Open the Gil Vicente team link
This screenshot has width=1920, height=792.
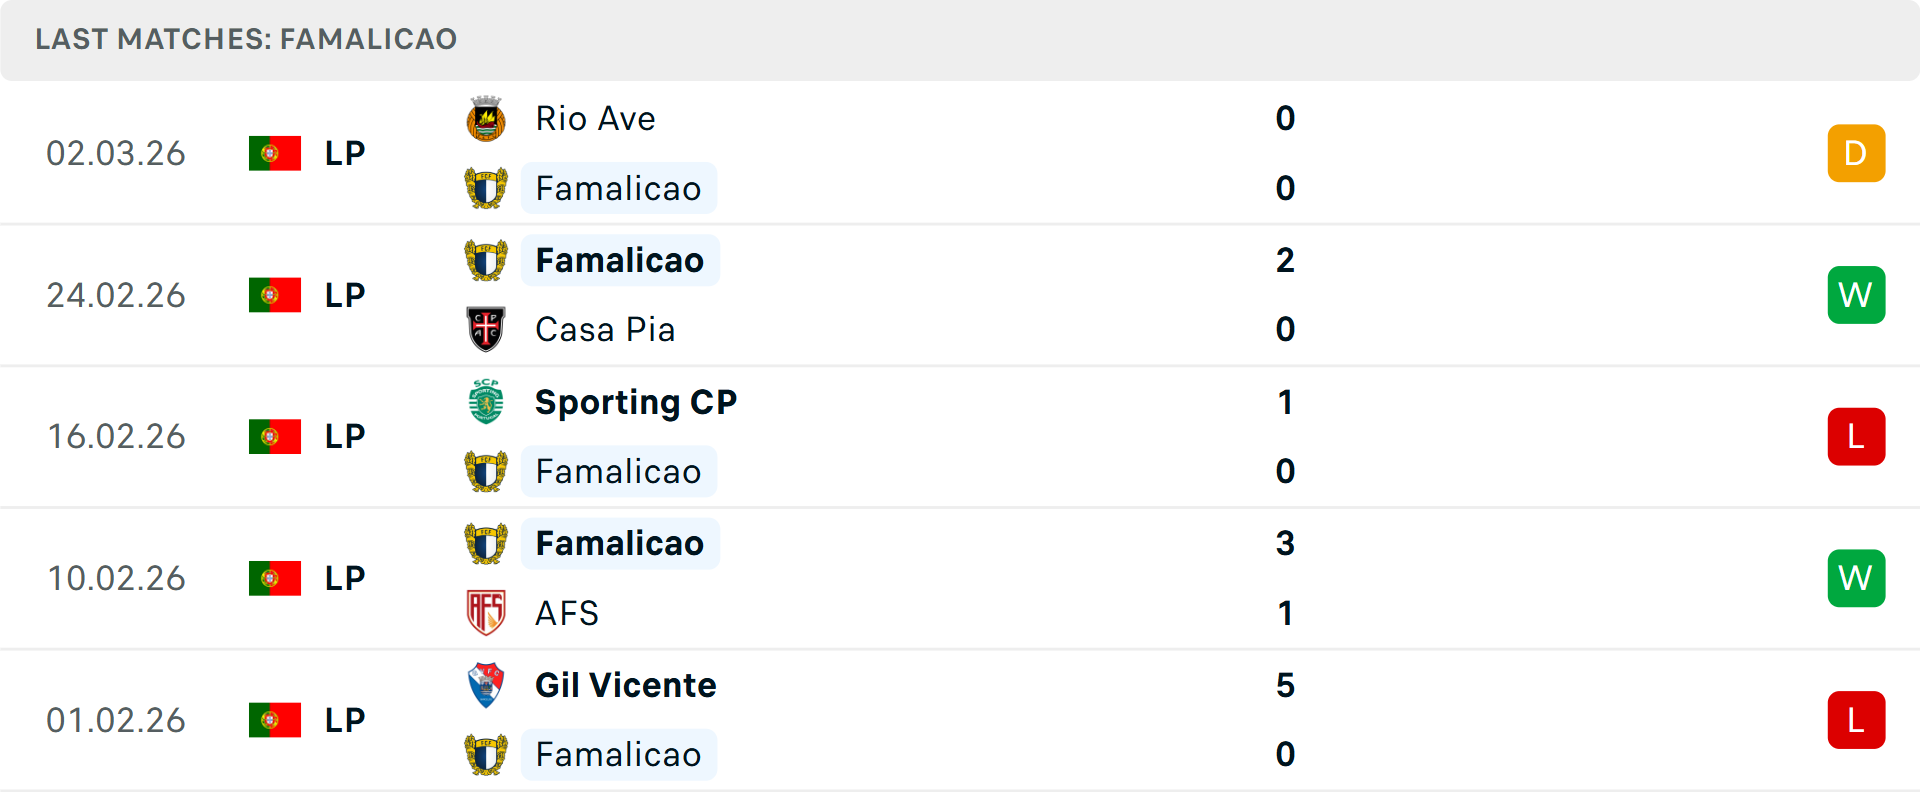tap(626, 685)
